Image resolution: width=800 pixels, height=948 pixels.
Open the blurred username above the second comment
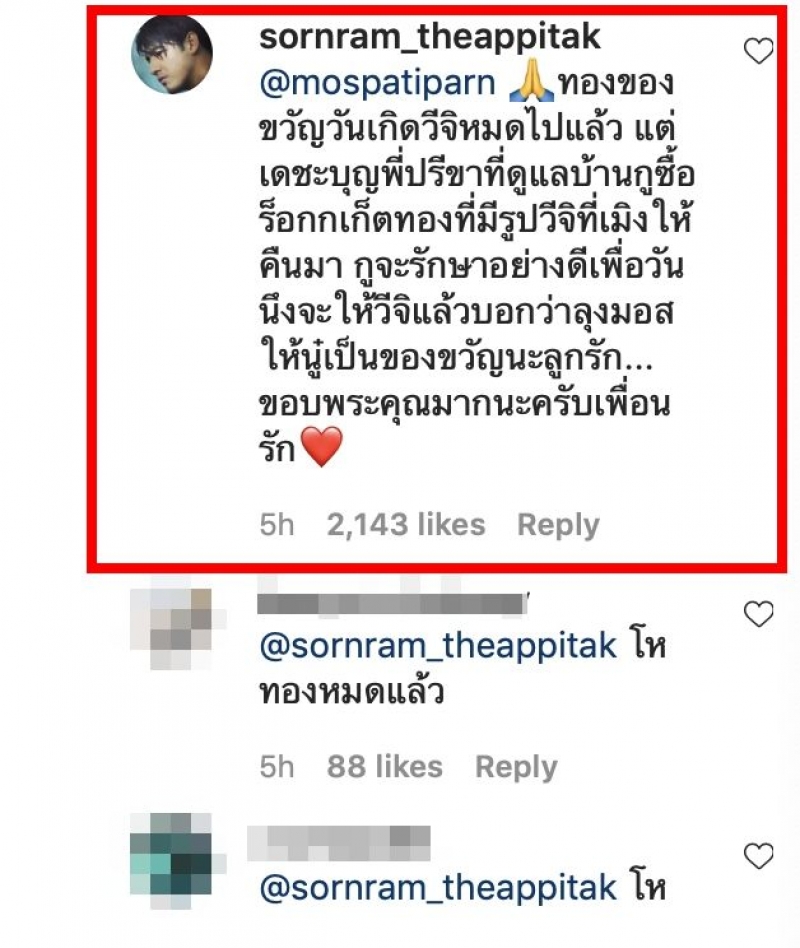click(x=392, y=603)
